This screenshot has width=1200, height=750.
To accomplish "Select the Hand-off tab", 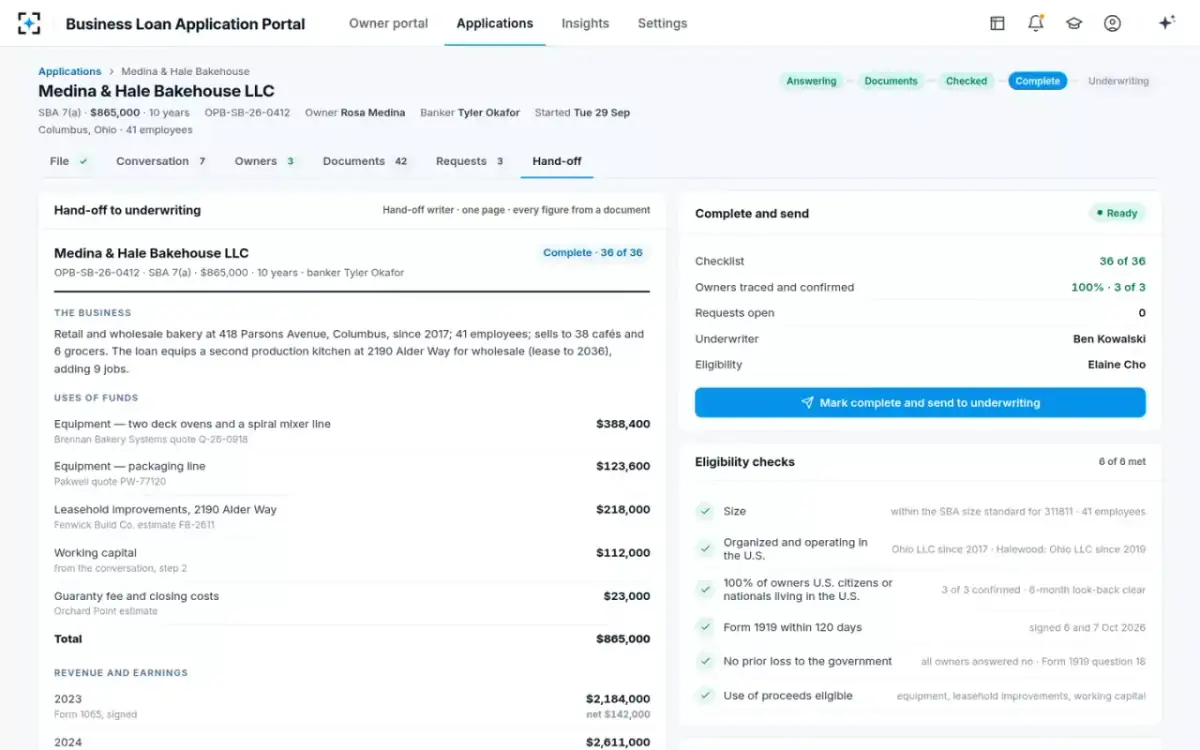I will click(557, 161).
